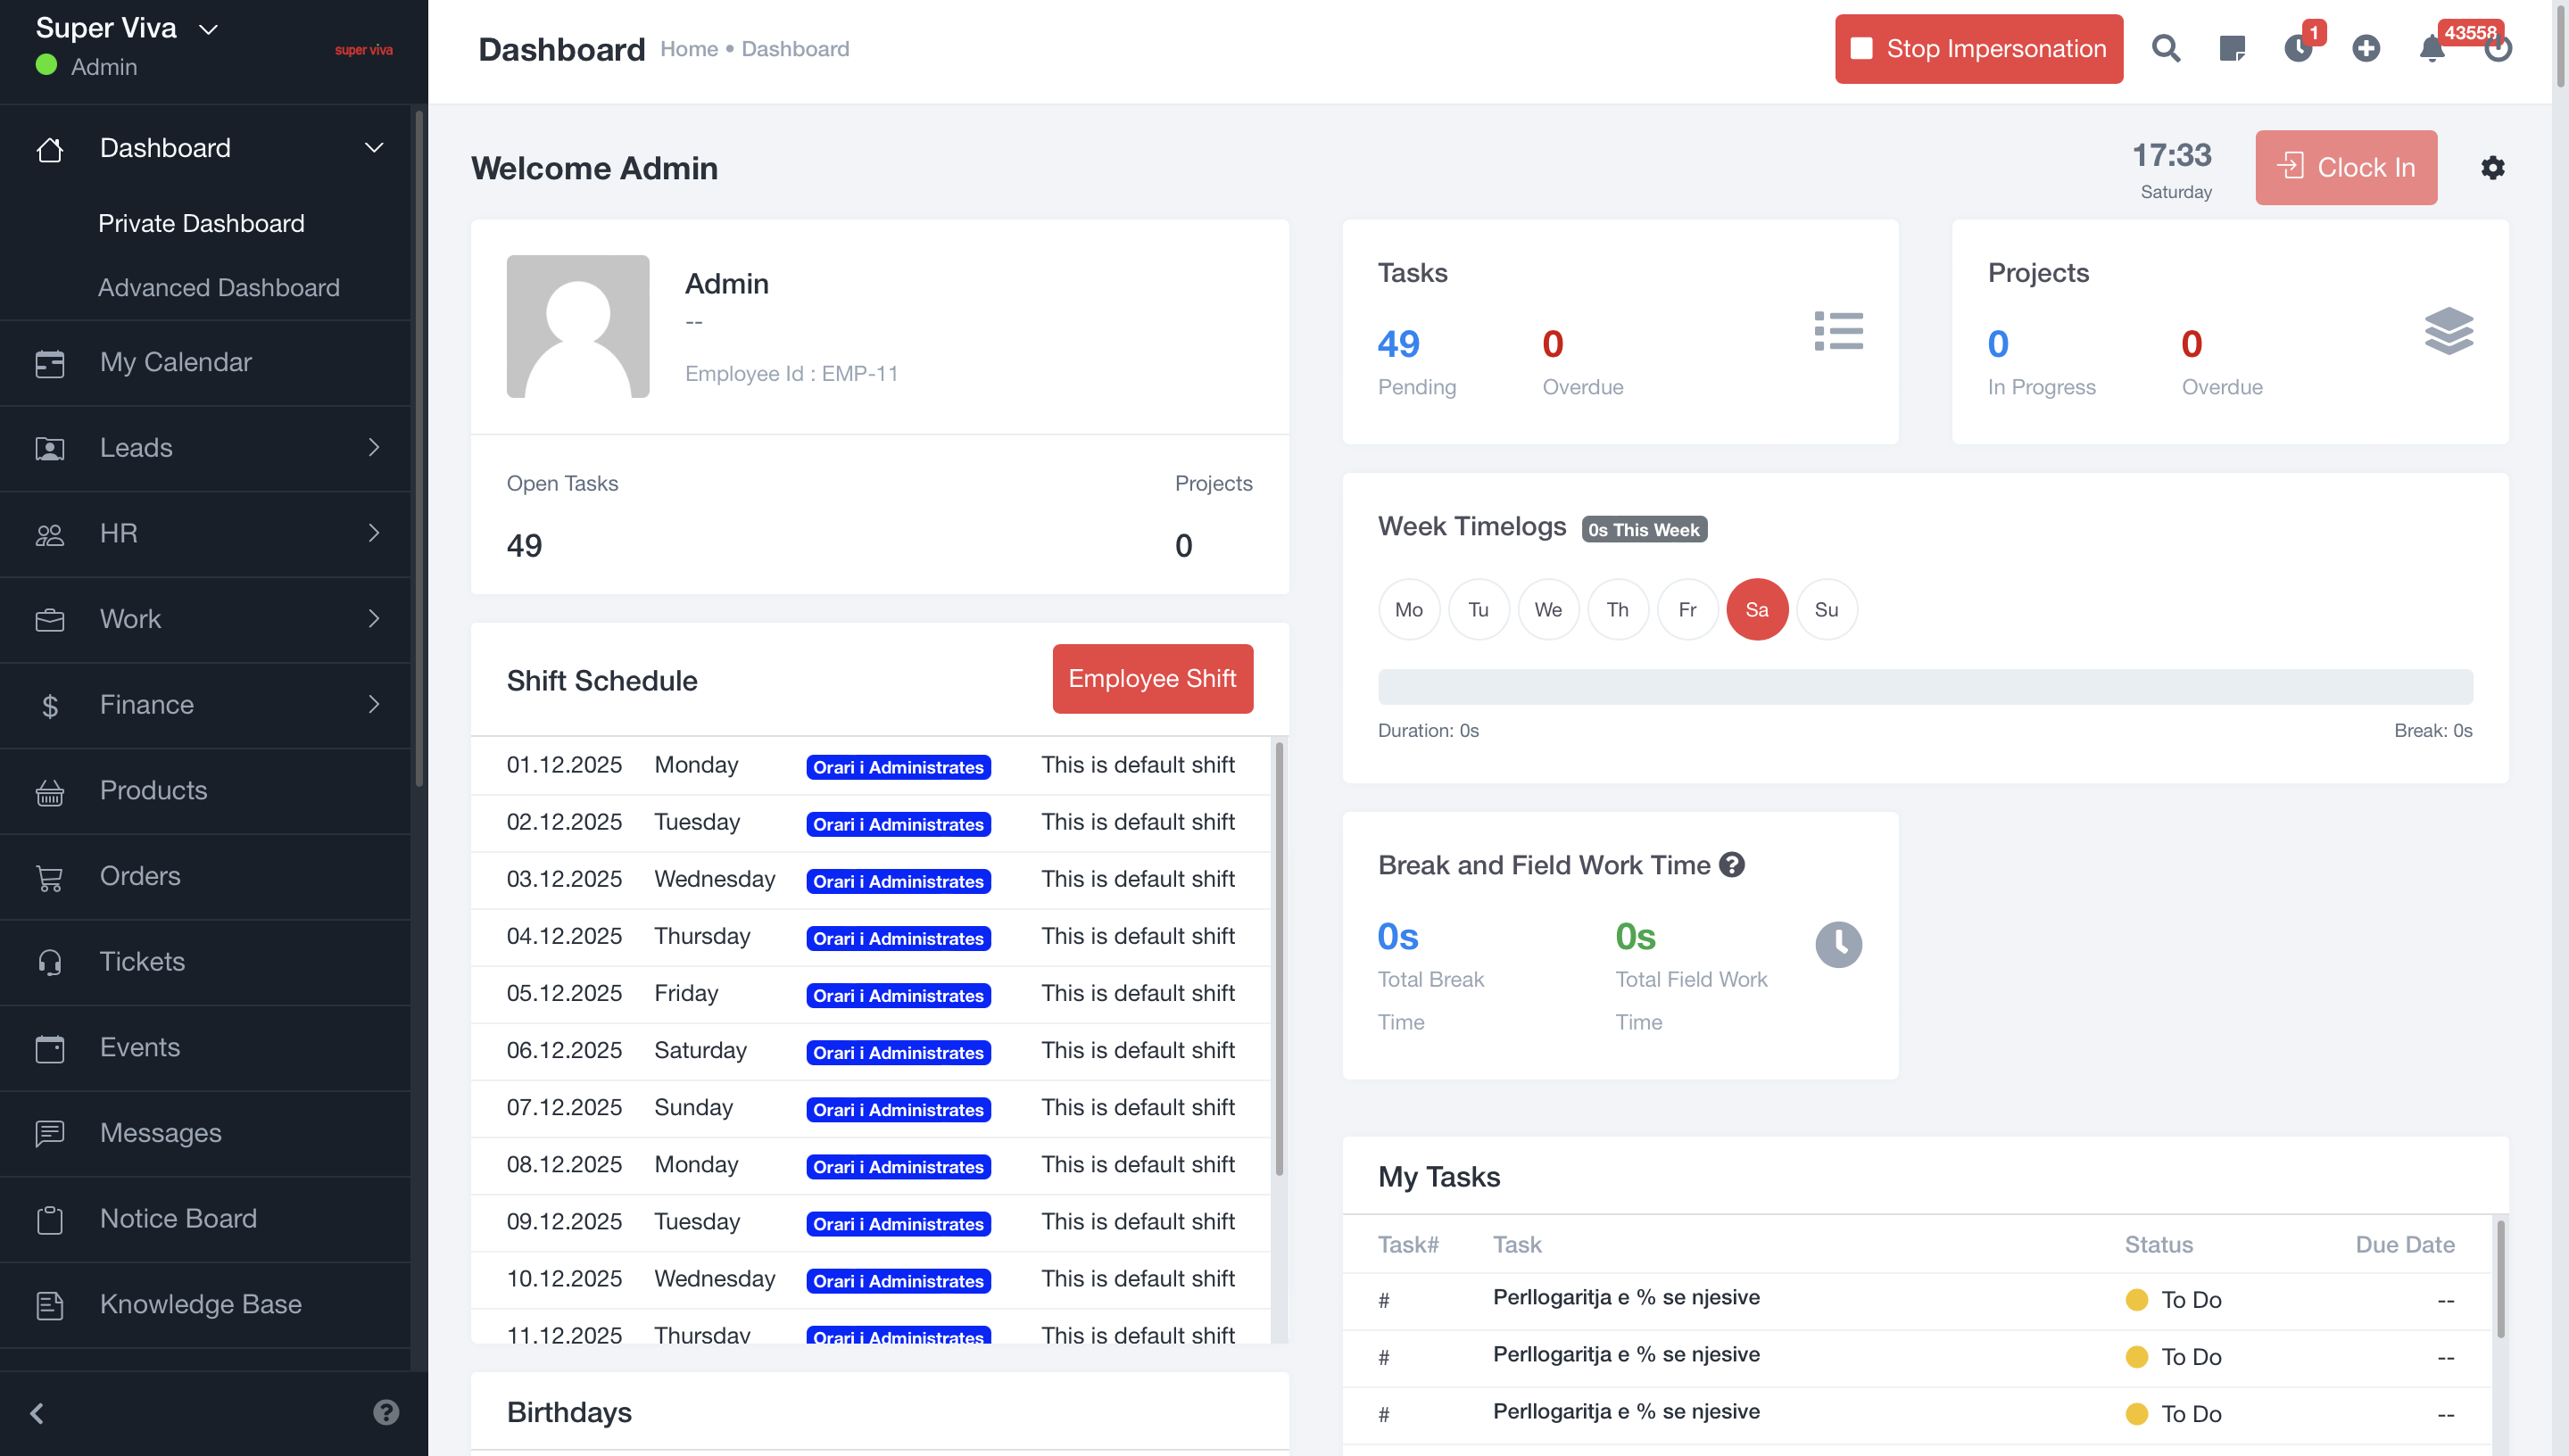The image size is (2569, 1456).
Task: Click the plus add-new icon in header
Action: (x=2365, y=48)
